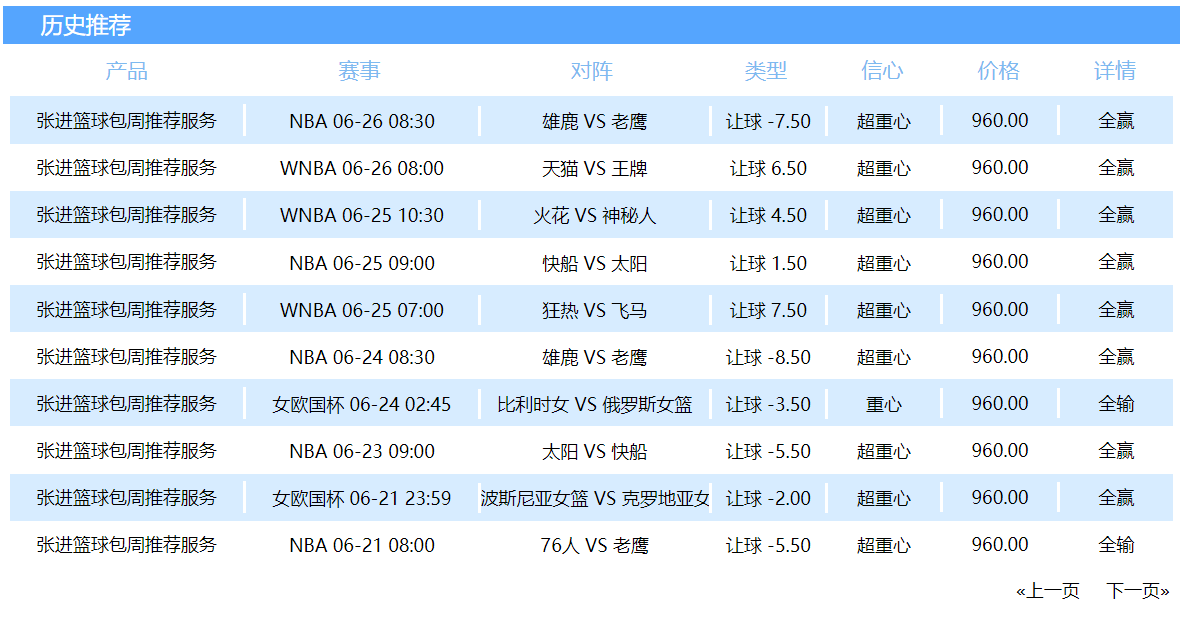1184x619 pixels.
Task: Click the 对阵 column header
Action: (x=592, y=71)
